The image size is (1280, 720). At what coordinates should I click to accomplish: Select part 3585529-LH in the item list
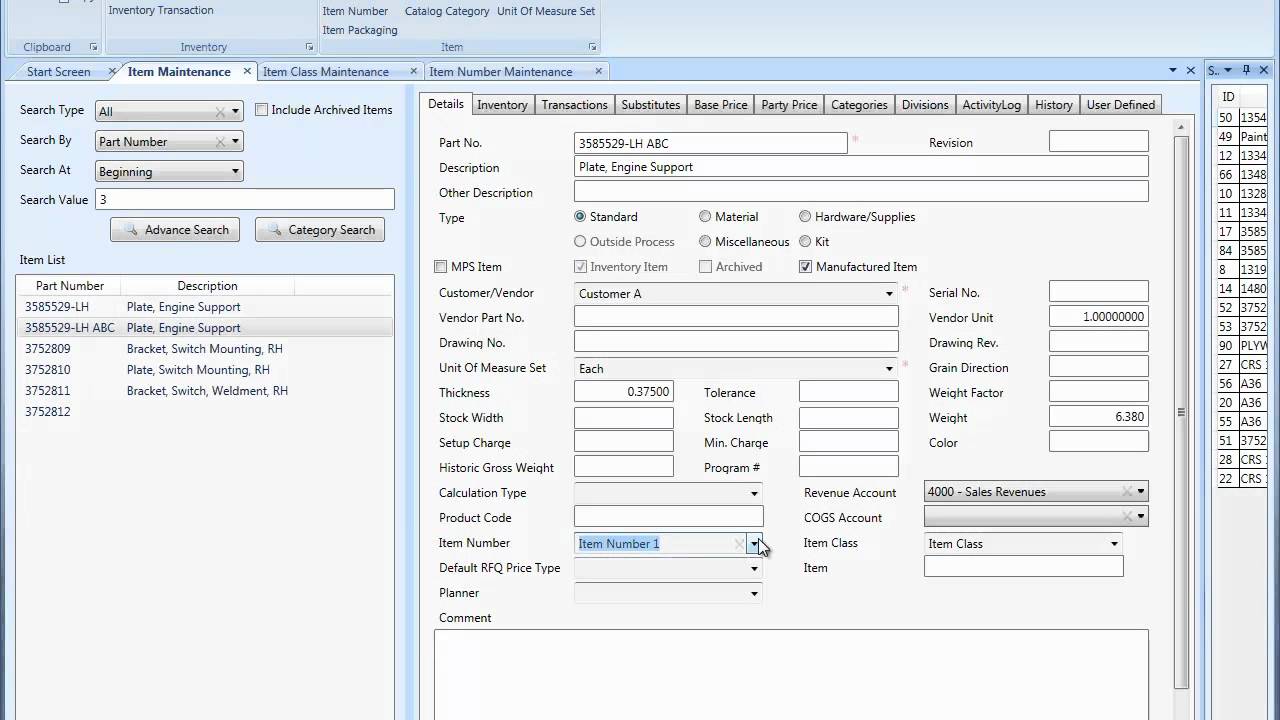click(x=204, y=307)
